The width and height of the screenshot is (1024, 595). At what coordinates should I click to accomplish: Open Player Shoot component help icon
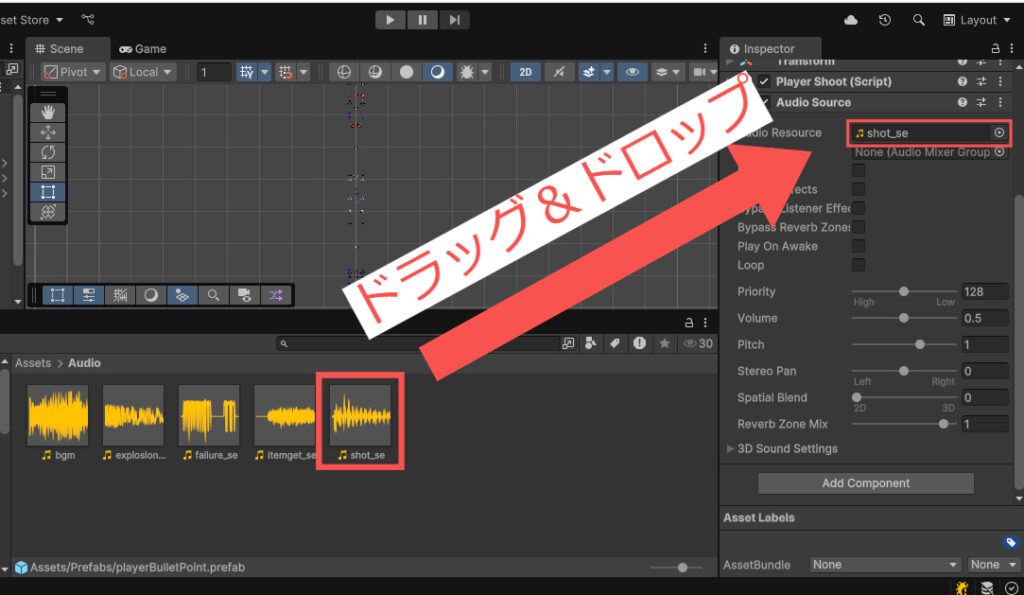(962, 82)
